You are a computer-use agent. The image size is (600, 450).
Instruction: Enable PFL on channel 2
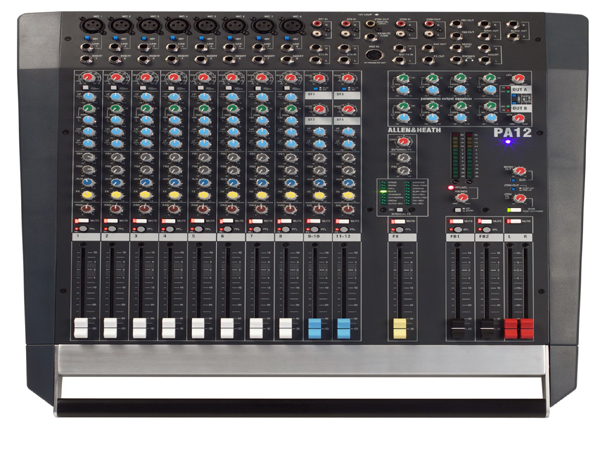(x=112, y=229)
